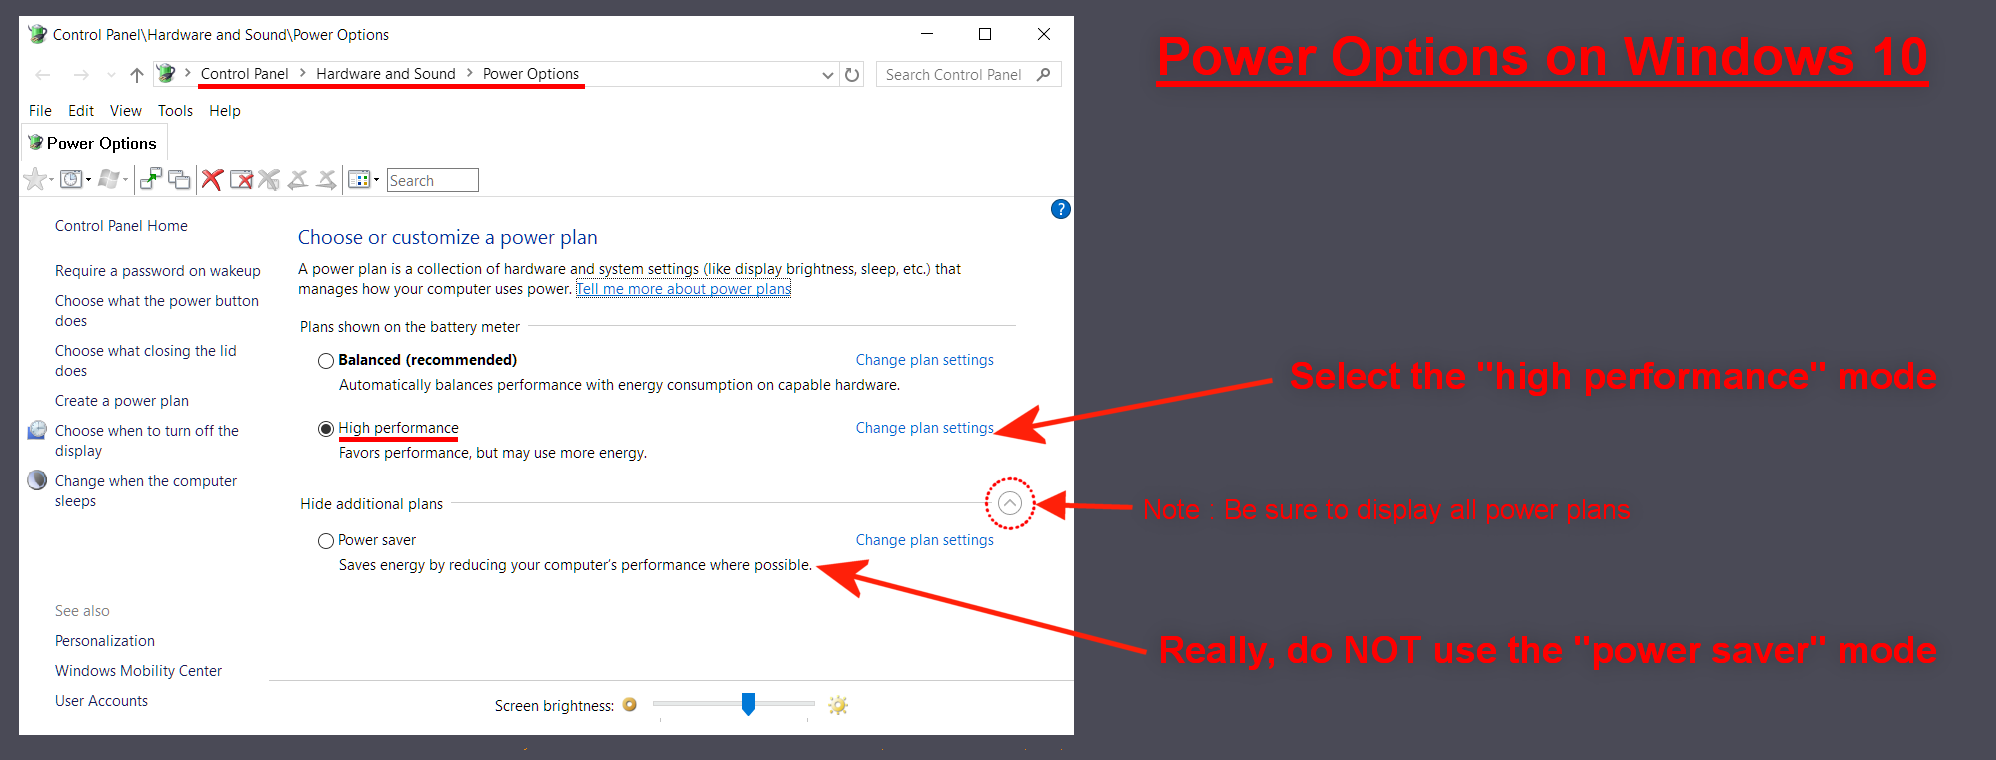Click the view layout toolbar icon
The width and height of the screenshot is (1996, 760).
tap(359, 180)
